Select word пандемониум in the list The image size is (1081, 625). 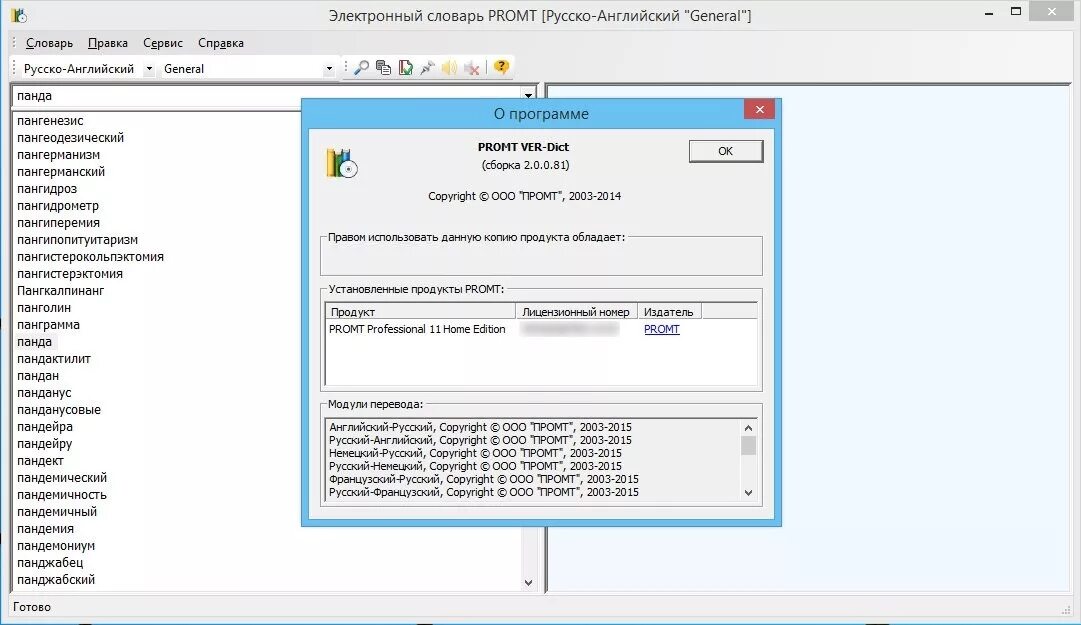click(x=56, y=546)
